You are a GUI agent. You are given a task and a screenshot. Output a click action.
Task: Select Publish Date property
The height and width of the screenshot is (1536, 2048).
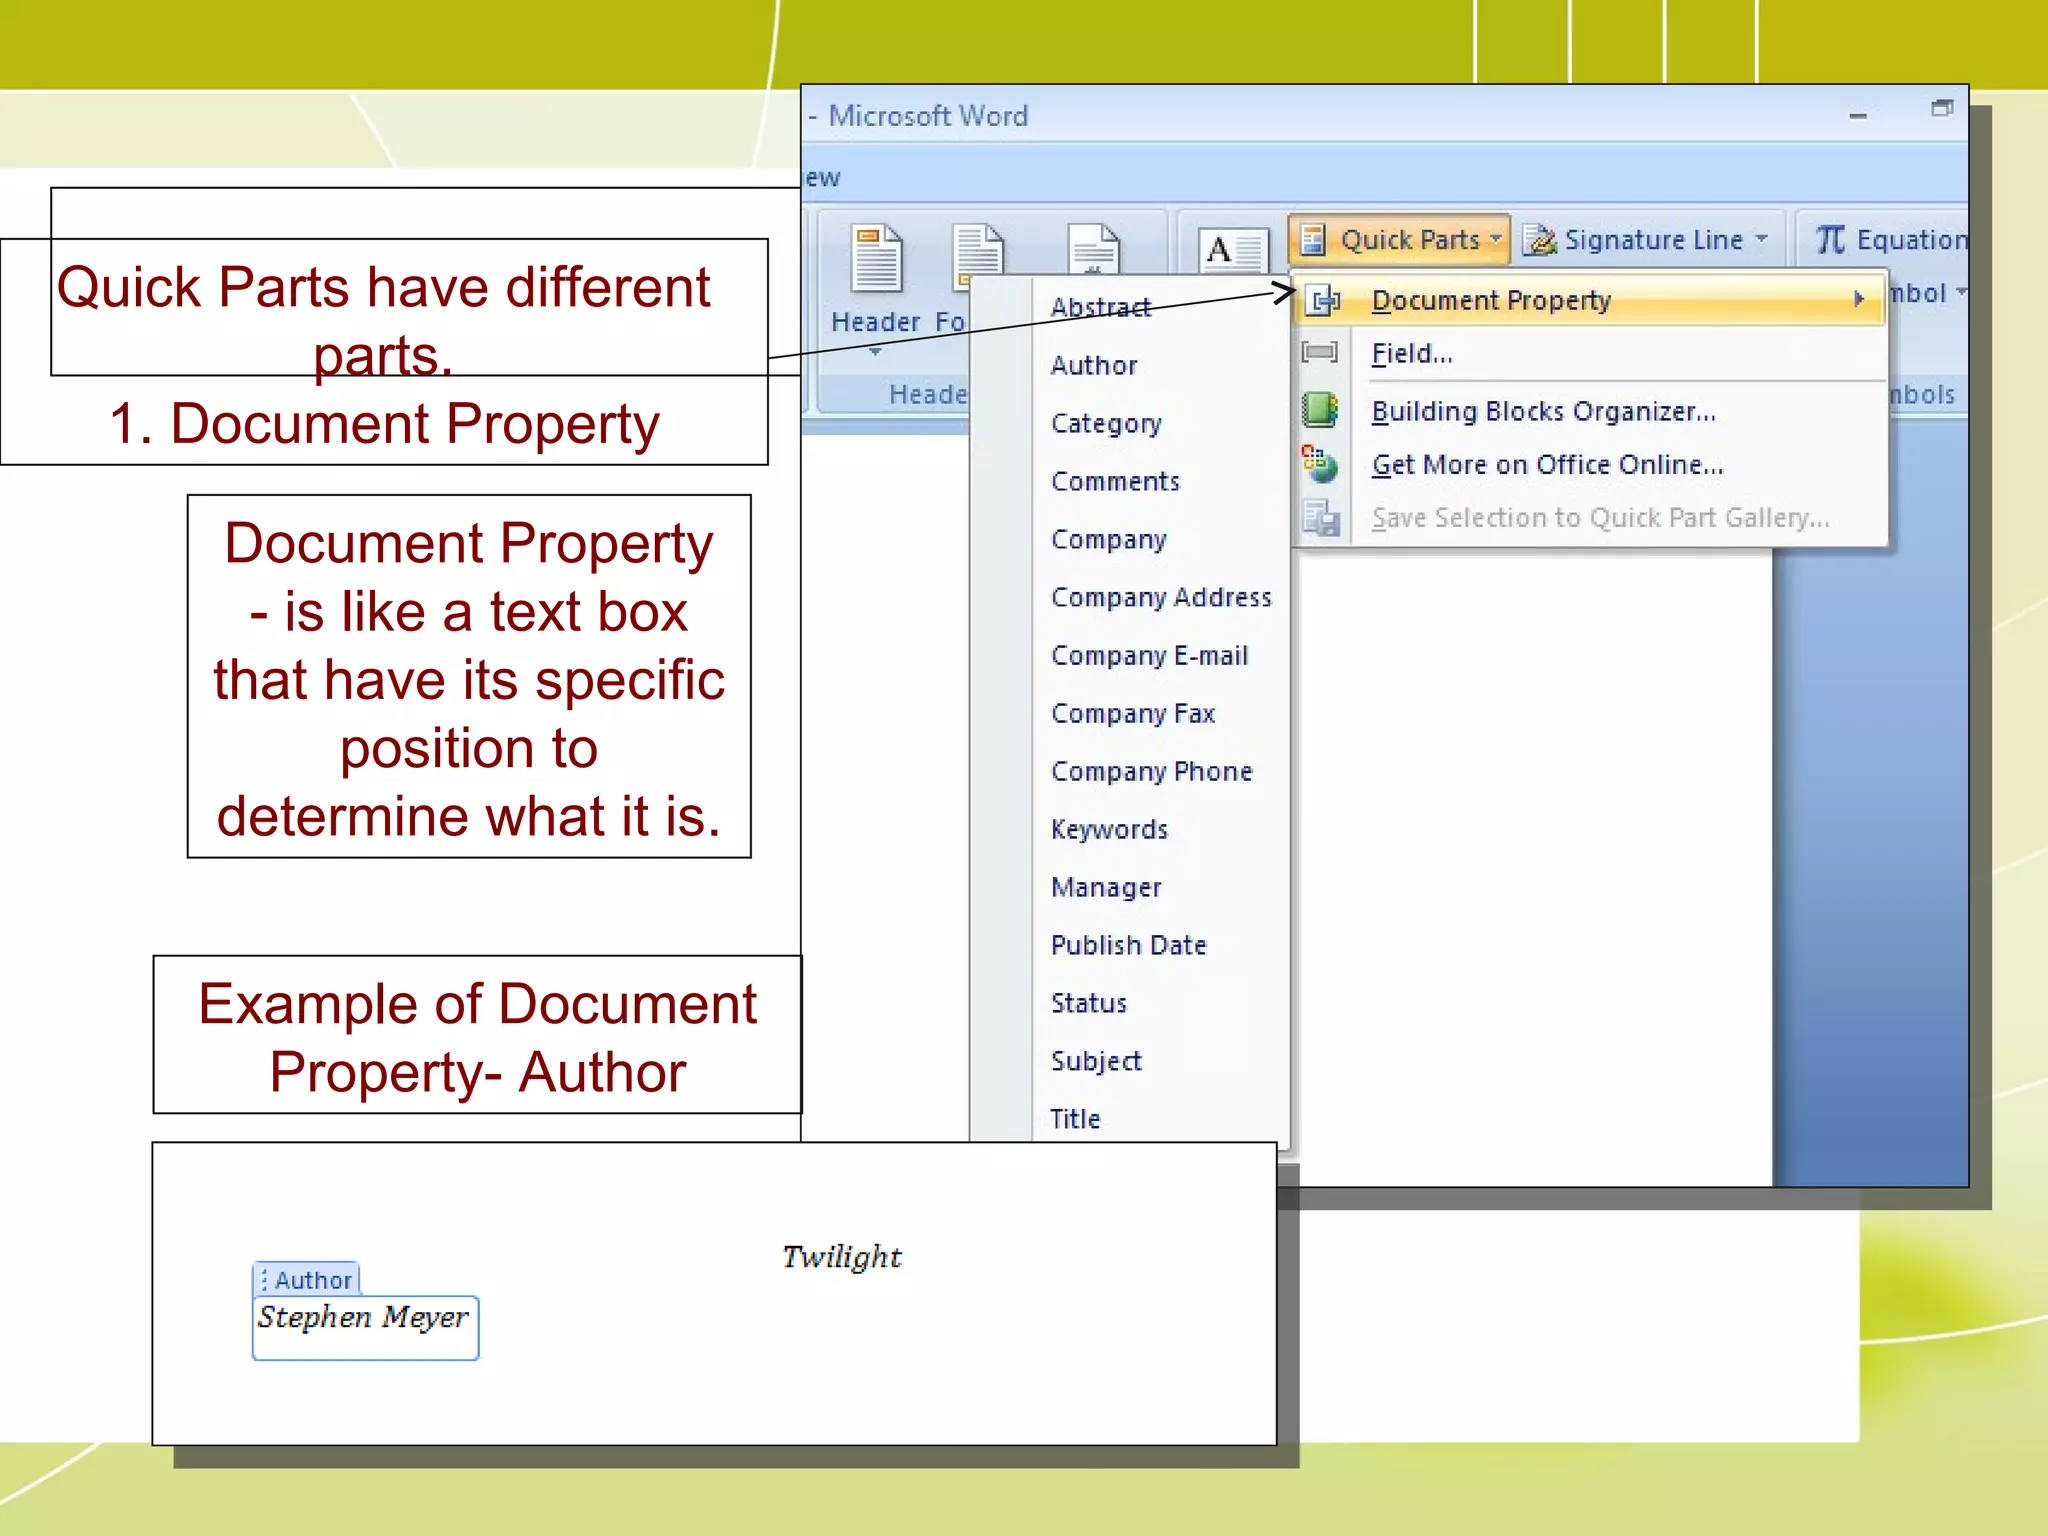pos(1128,945)
